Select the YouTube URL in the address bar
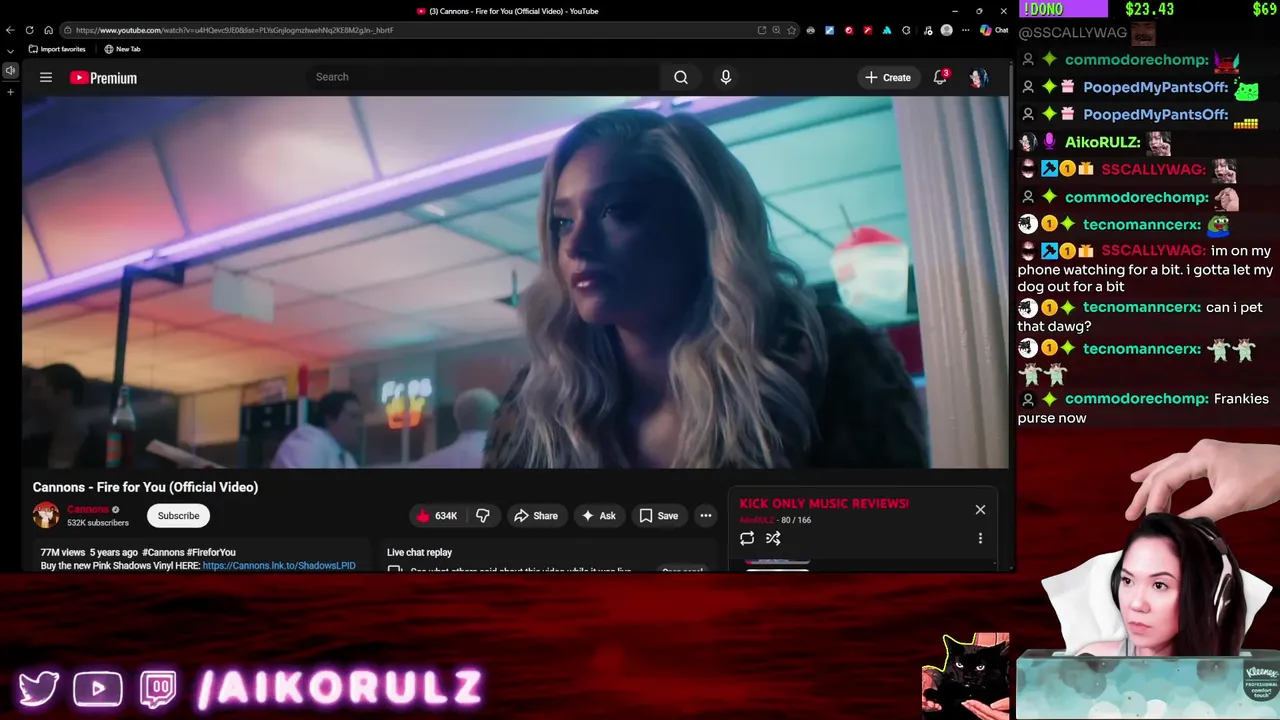Screen dimensions: 1280x720 pos(234,30)
